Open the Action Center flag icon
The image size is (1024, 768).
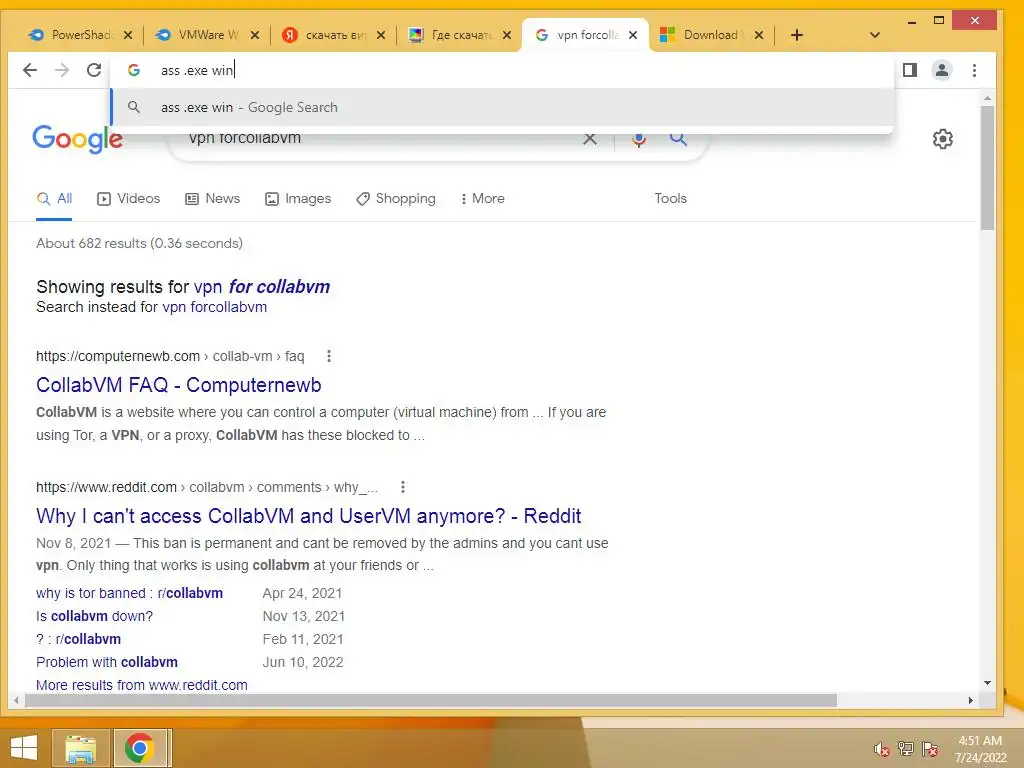(x=930, y=749)
